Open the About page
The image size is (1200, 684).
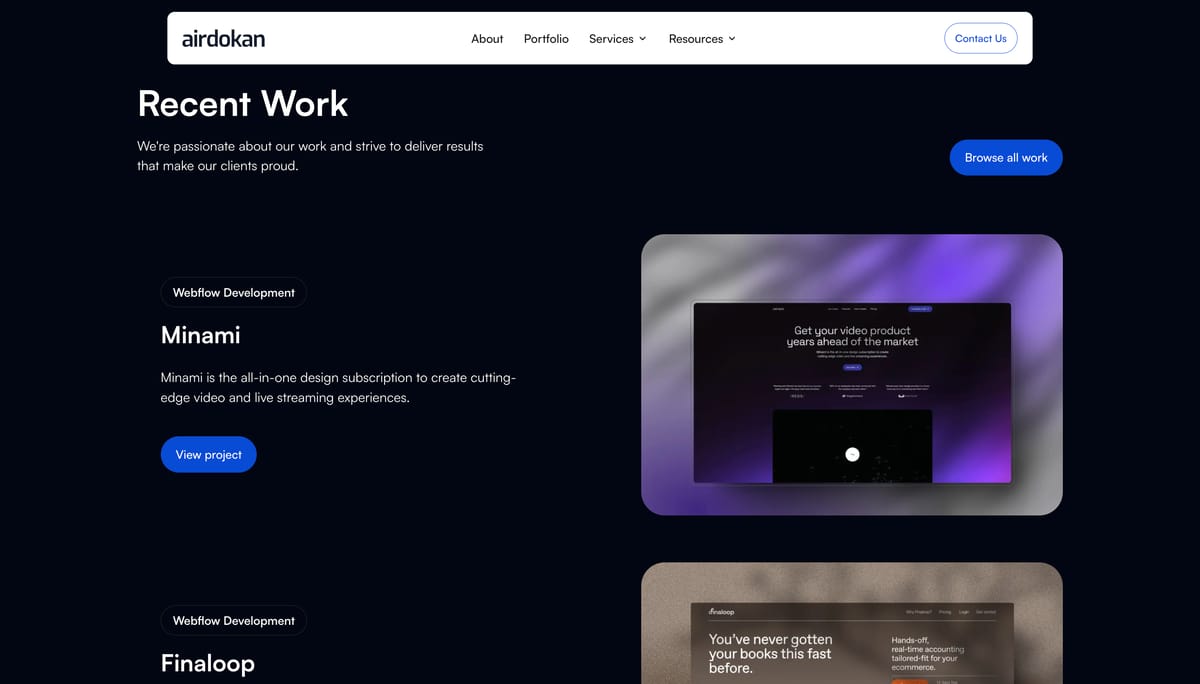pyautogui.click(x=487, y=39)
